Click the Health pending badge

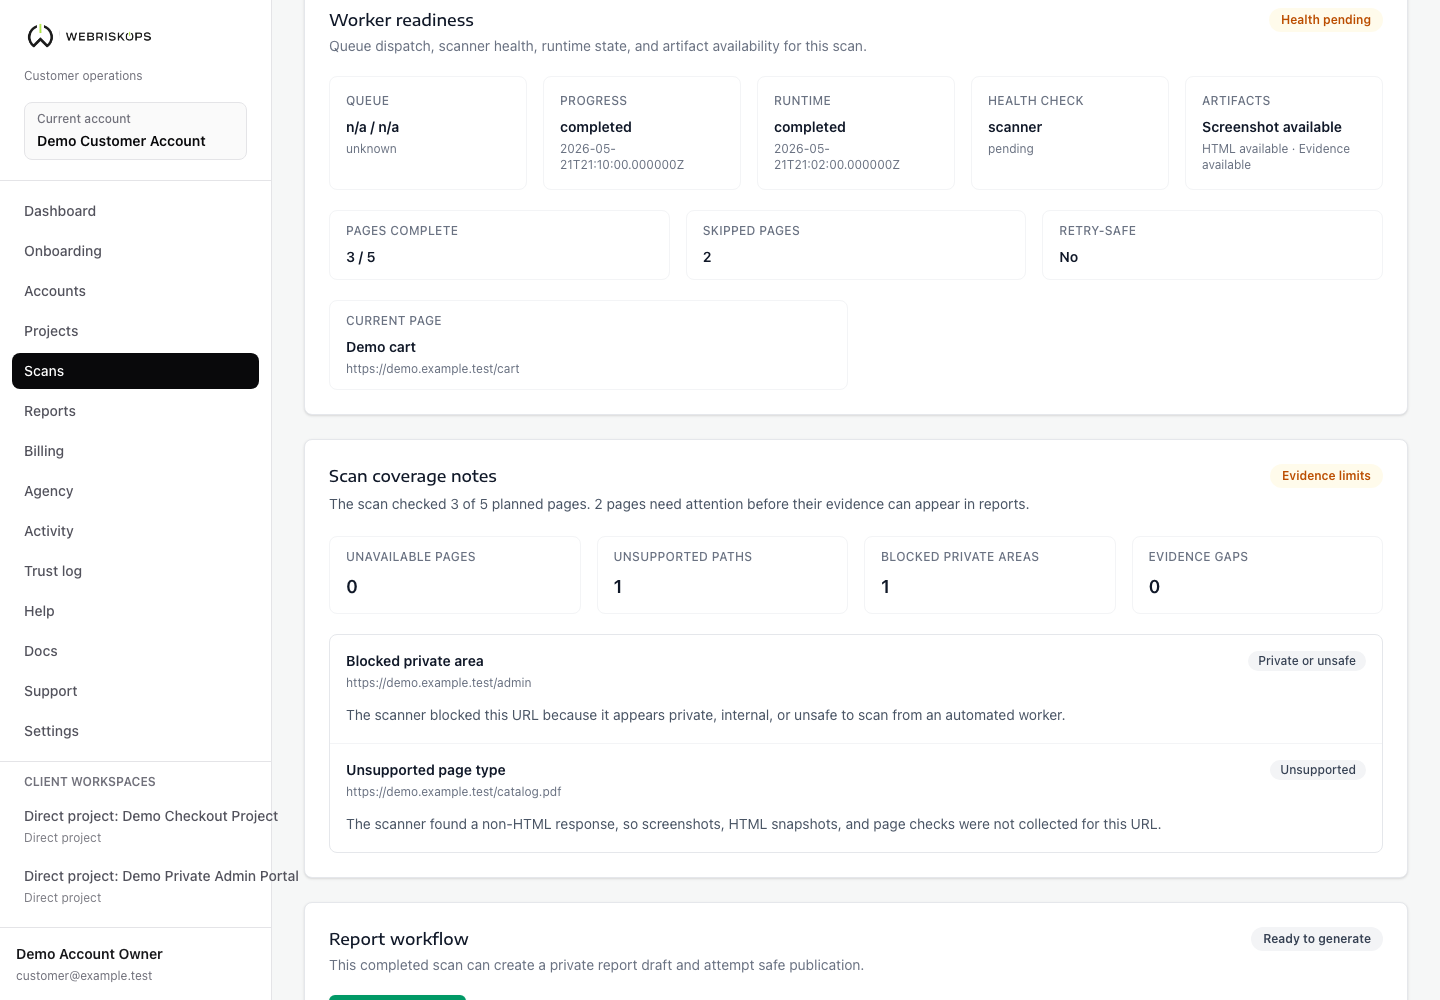pos(1325,20)
